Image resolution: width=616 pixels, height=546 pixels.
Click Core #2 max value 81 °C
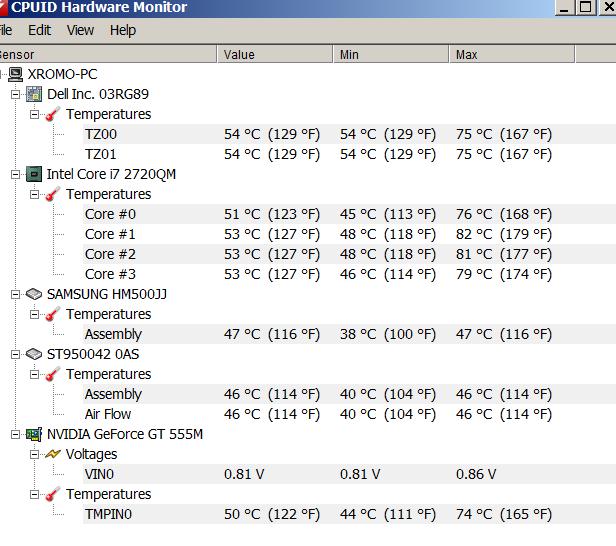504,254
